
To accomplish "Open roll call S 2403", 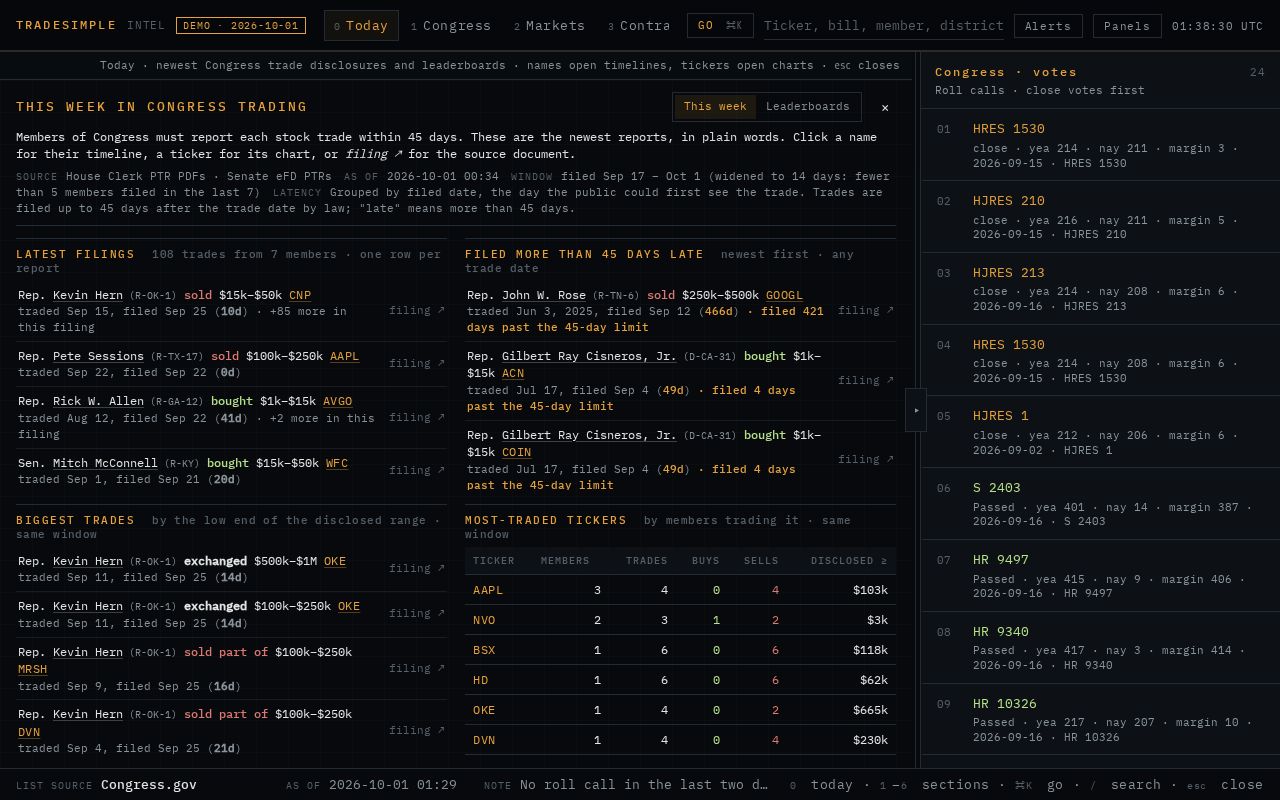I will 1100,504.
